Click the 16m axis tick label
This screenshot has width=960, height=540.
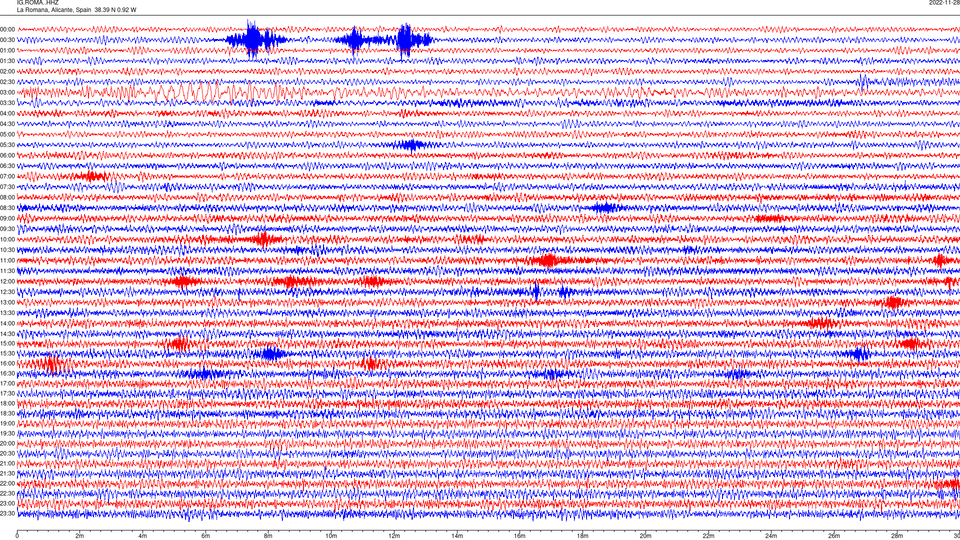pyautogui.click(x=520, y=536)
